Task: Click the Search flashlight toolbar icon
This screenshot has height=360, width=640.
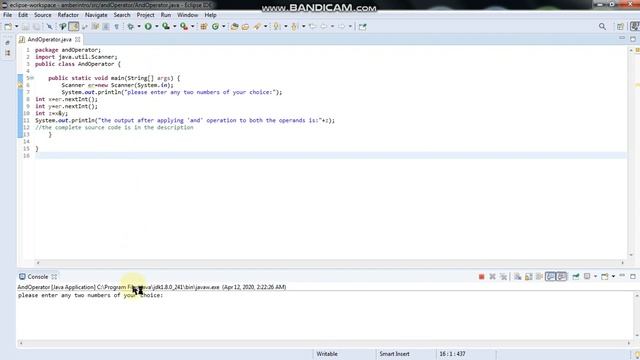Action: [x=257, y=27]
